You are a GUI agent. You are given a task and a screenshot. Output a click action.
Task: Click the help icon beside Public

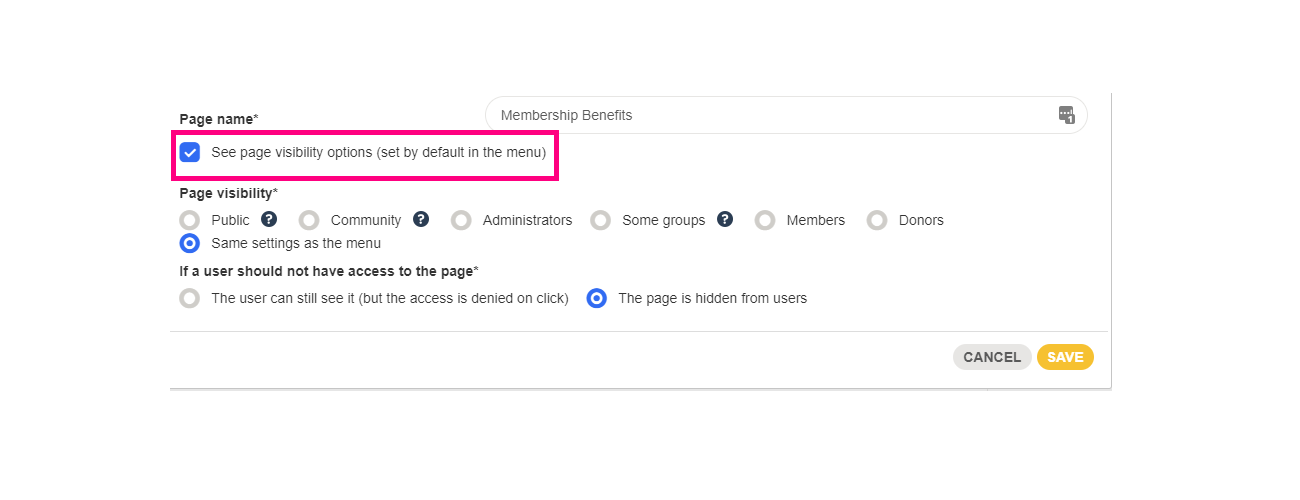(269, 219)
